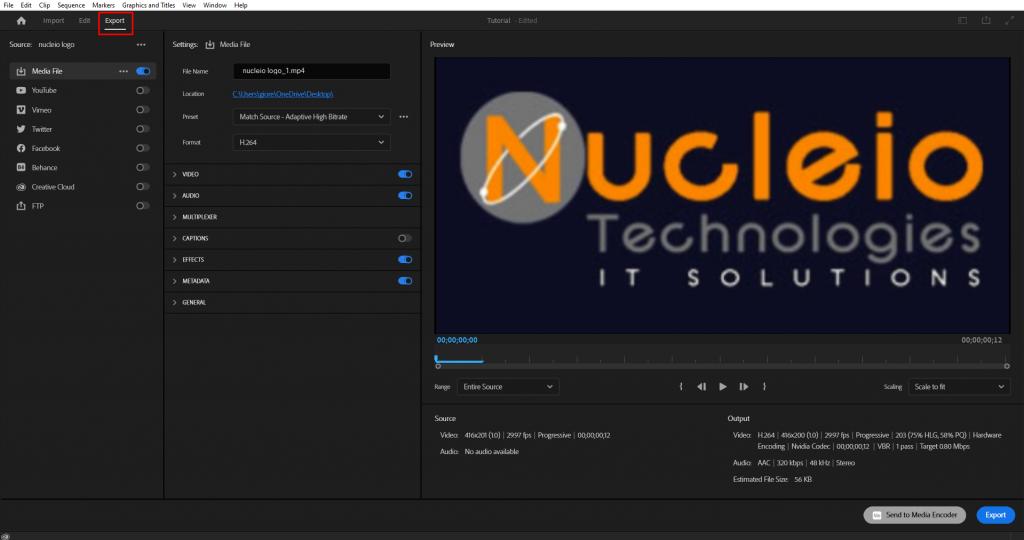The width and height of the screenshot is (1024, 540).
Task: Open the File menu
Action: point(8,5)
